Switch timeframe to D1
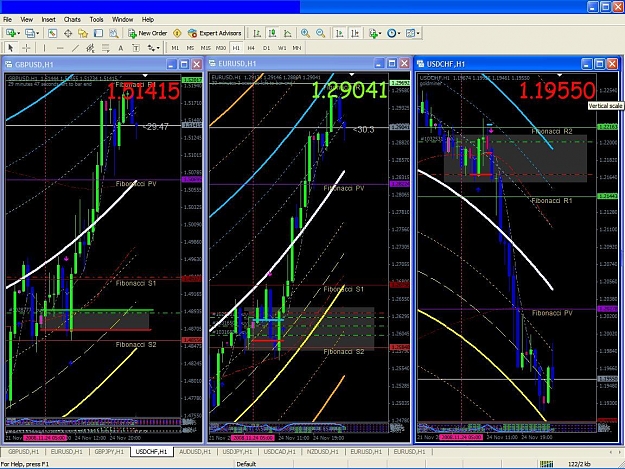Image resolution: width=625 pixels, height=469 pixels. pos(266,48)
